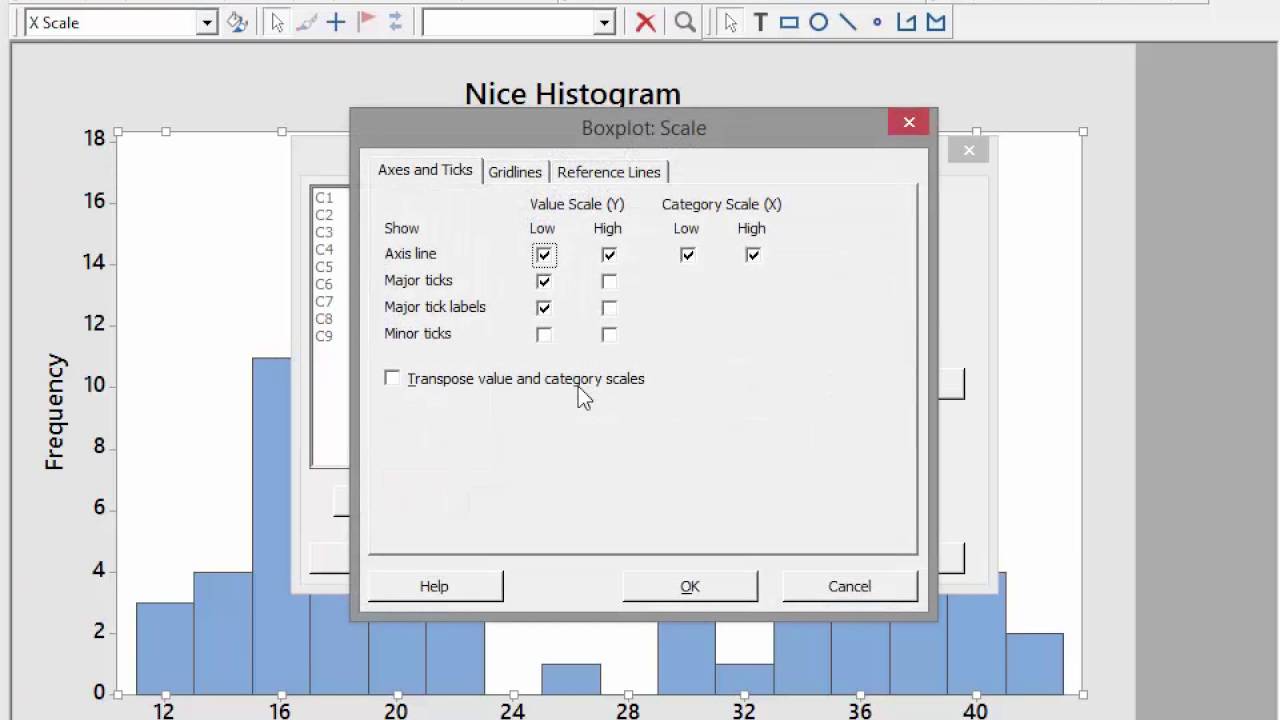Close the background dialog with grey X

coord(968,150)
